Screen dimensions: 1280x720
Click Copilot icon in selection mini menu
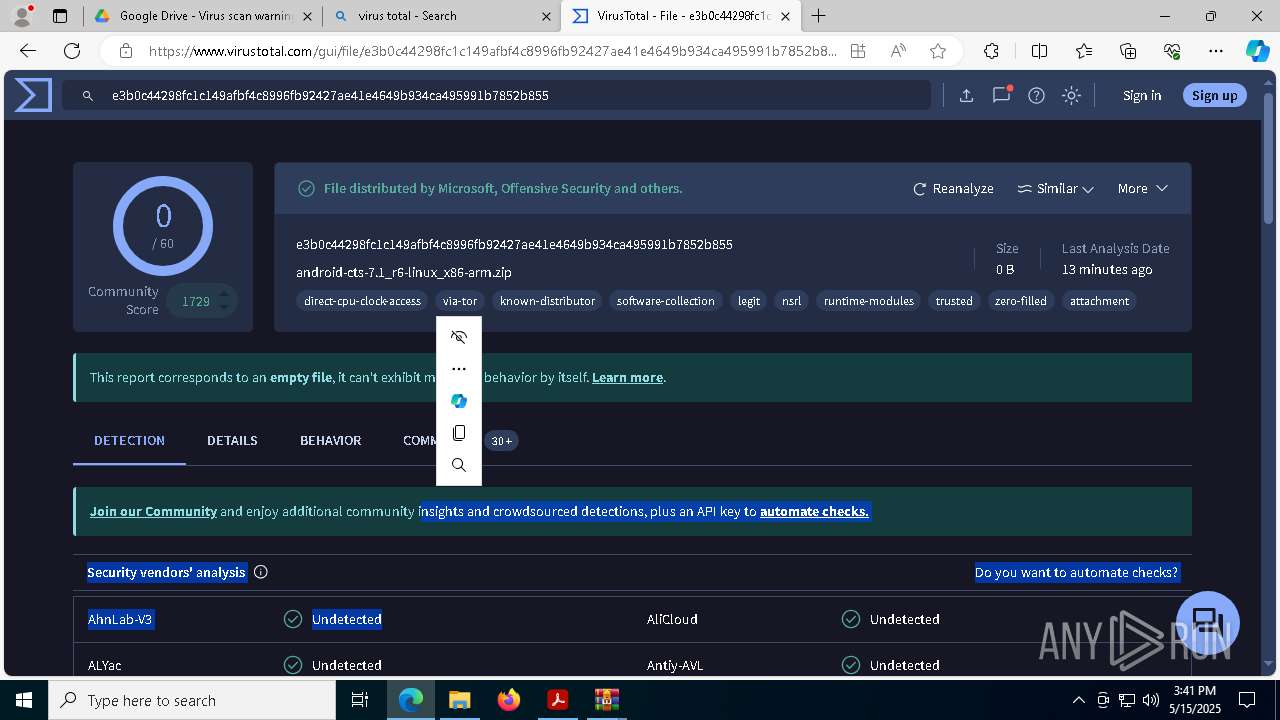point(459,401)
